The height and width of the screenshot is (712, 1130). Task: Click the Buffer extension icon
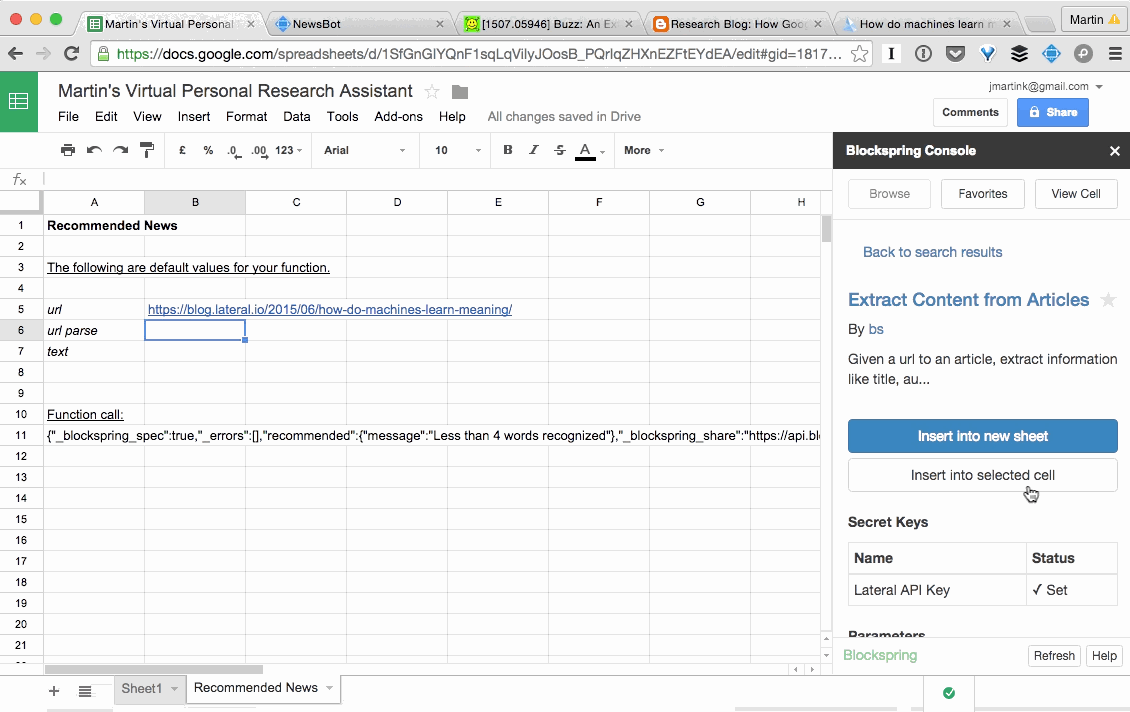(1019, 53)
